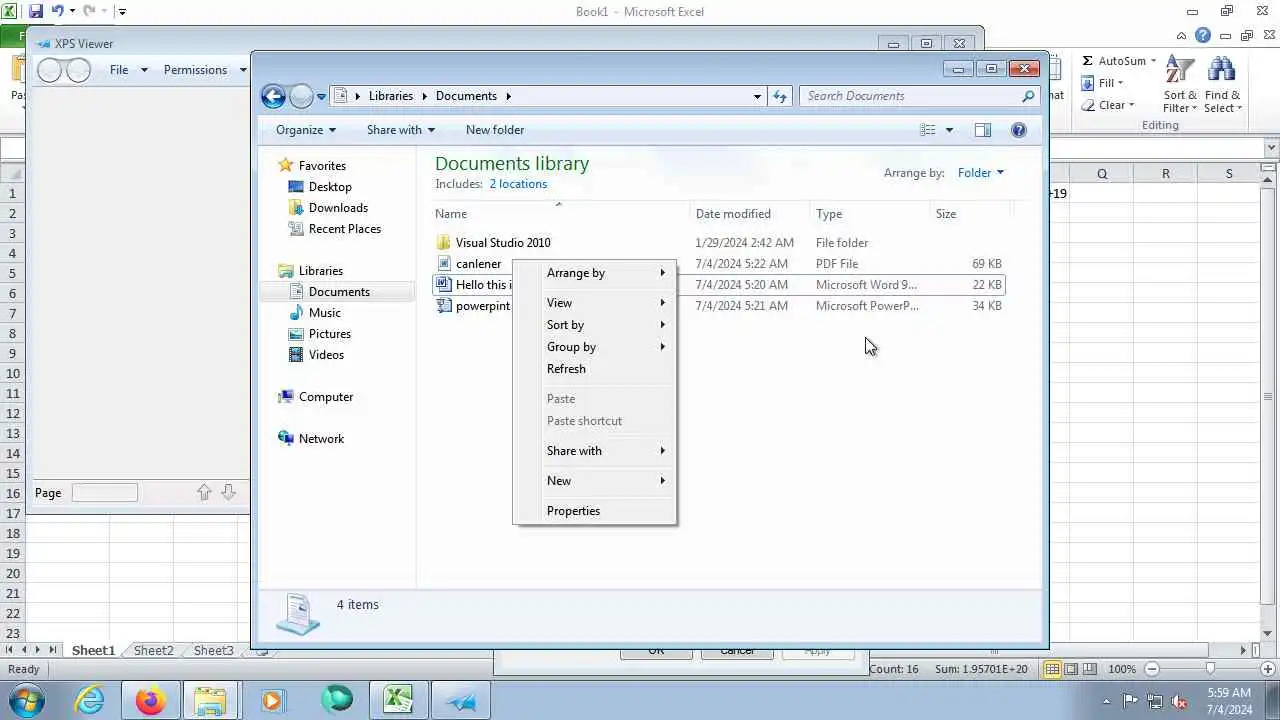The width and height of the screenshot is (1280, 720).
Task: Open the Permissions menu in XPS Viewer
Action: pos(205,70)
